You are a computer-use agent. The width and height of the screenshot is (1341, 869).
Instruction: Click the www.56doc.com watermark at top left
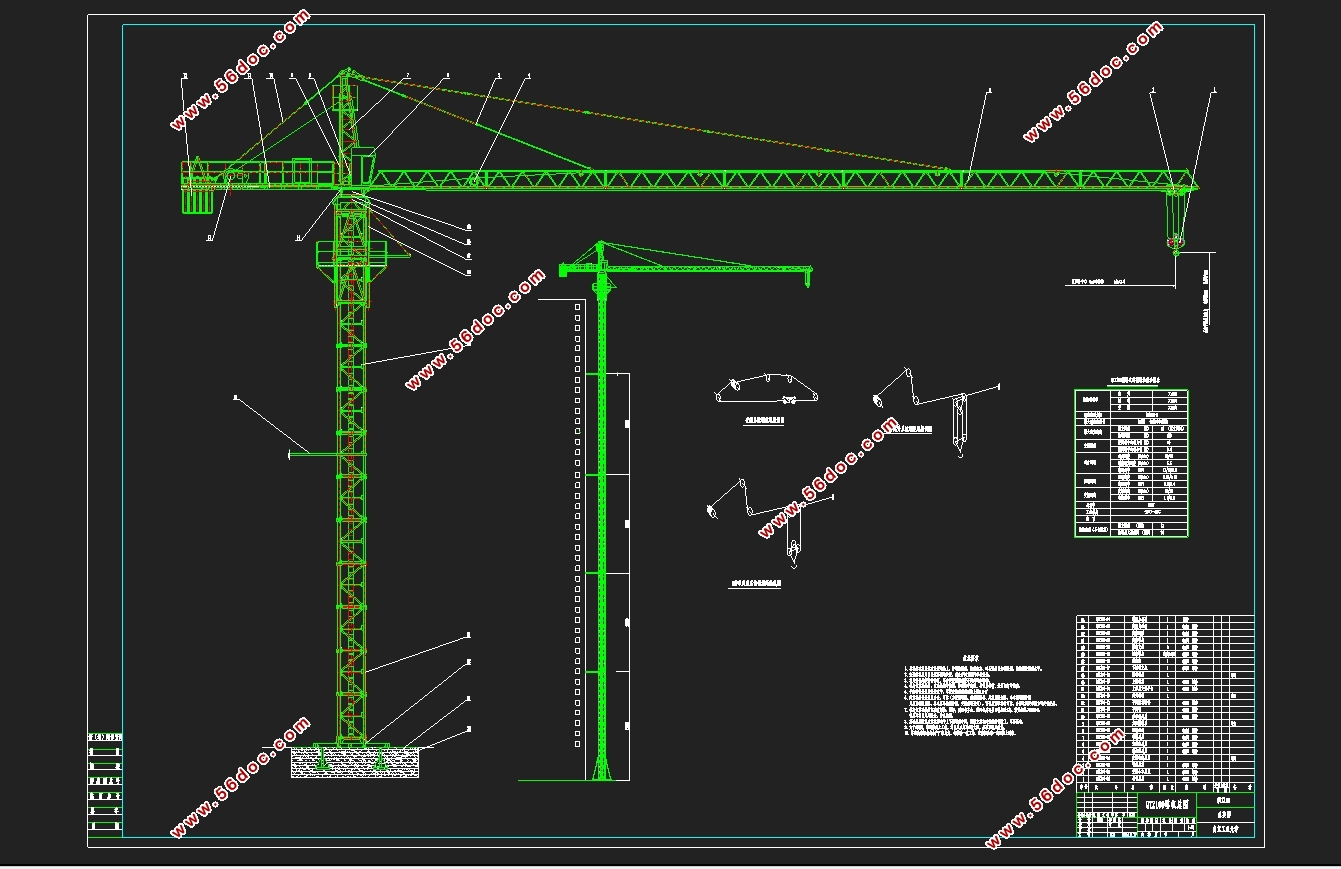tap(240, 70)
